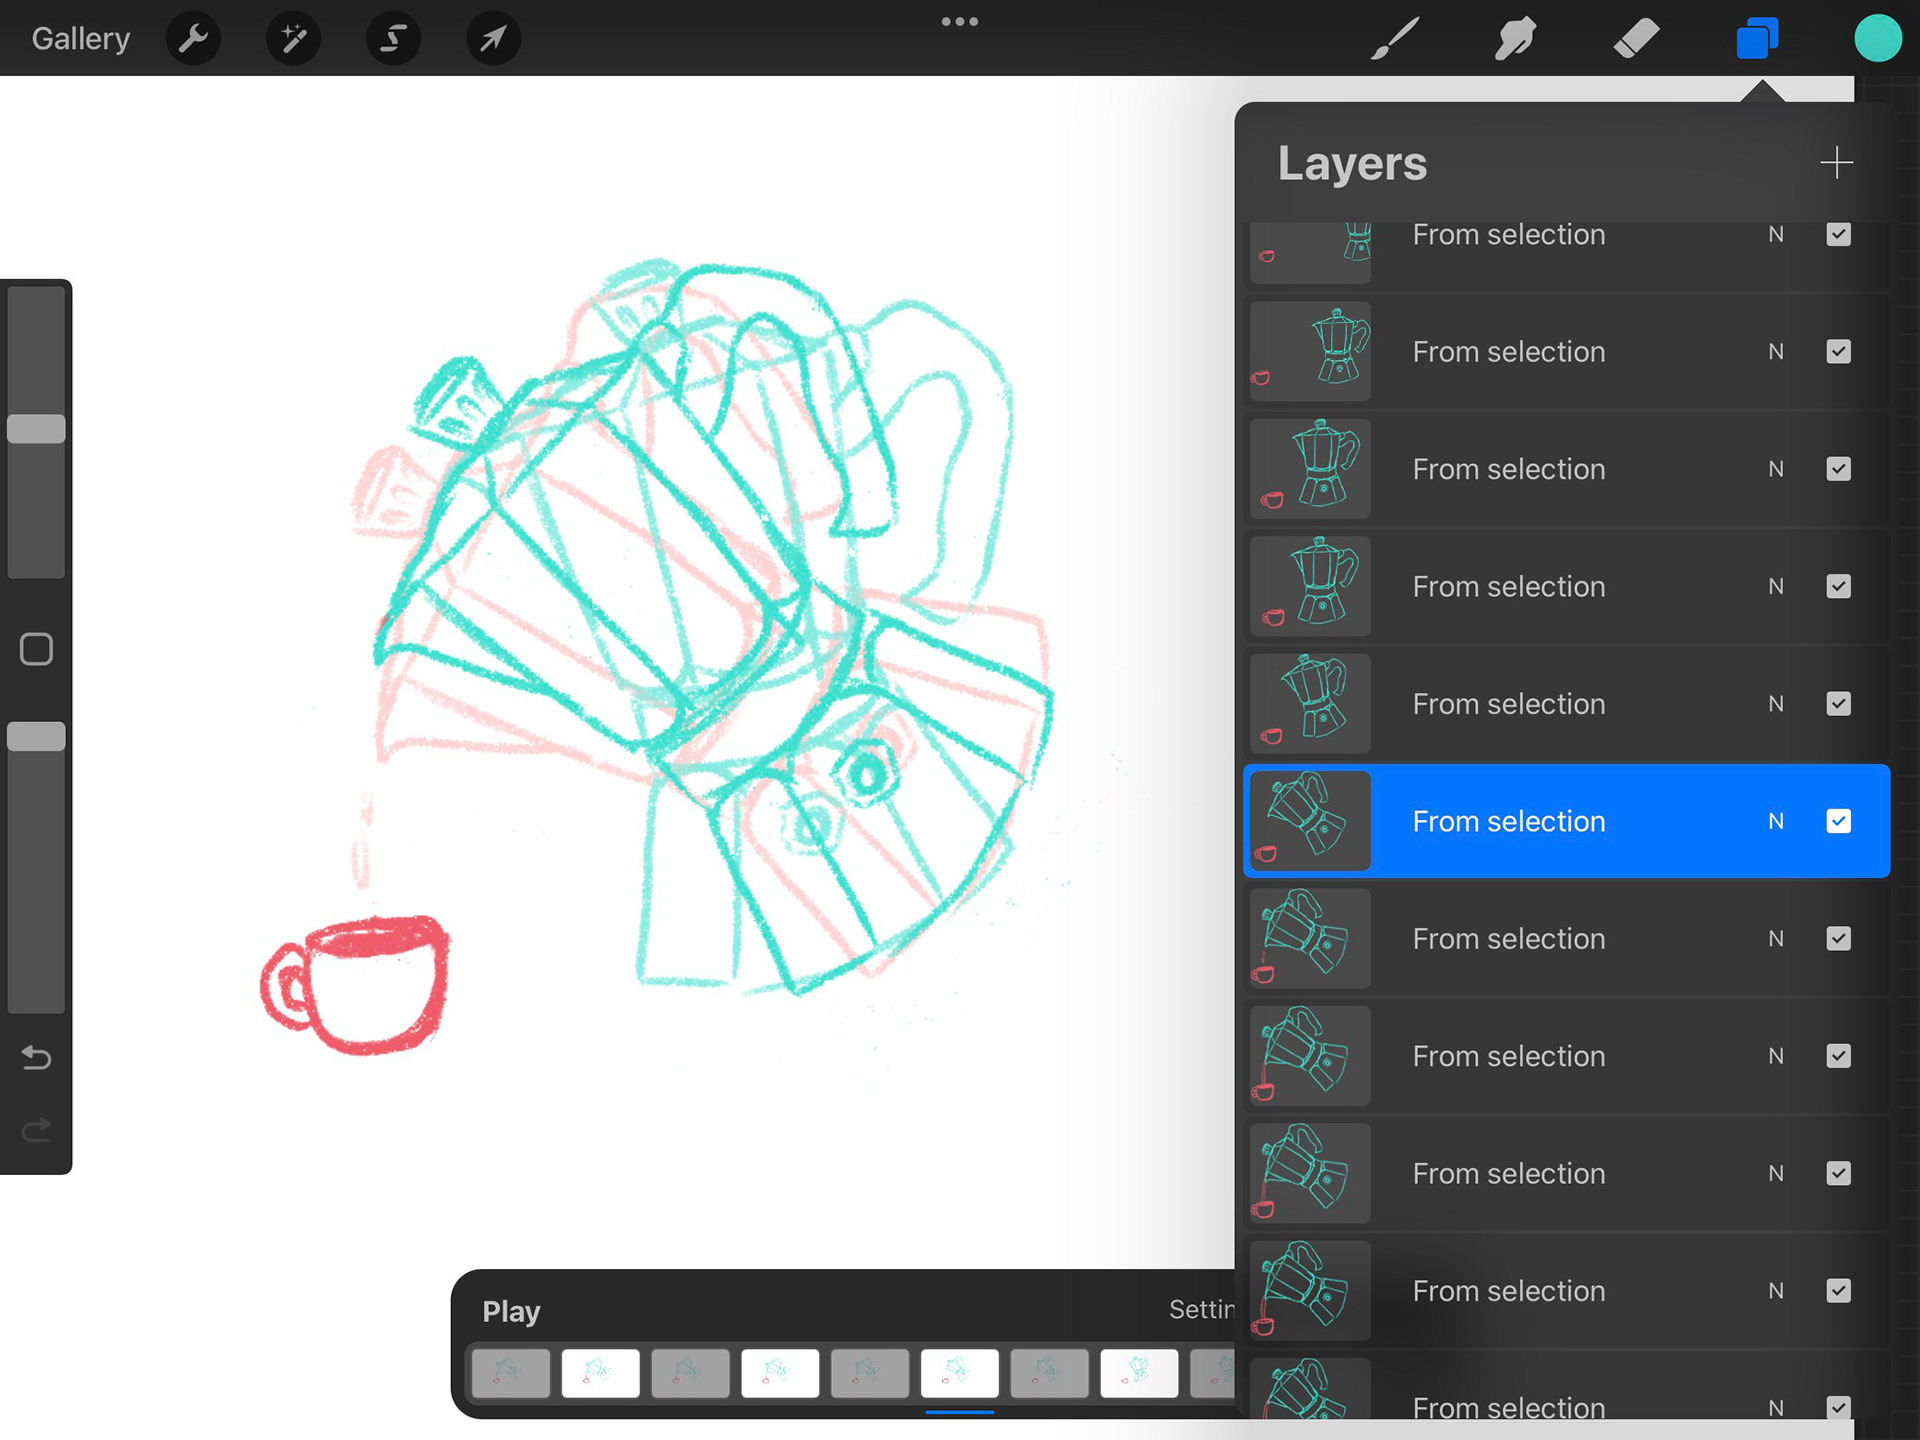Open the Actions wrench menu
The image size is (1920, 1440).
click(193, 39)
